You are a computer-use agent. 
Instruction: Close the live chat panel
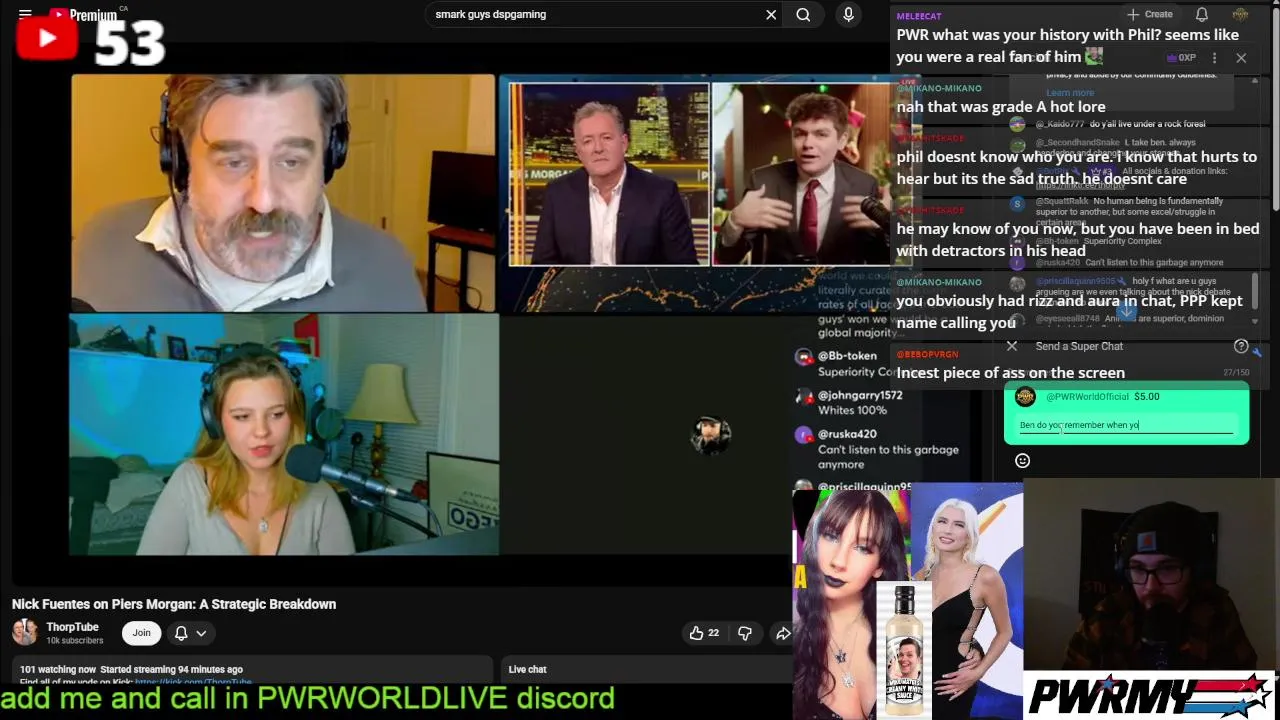(x=1241, y=58)
